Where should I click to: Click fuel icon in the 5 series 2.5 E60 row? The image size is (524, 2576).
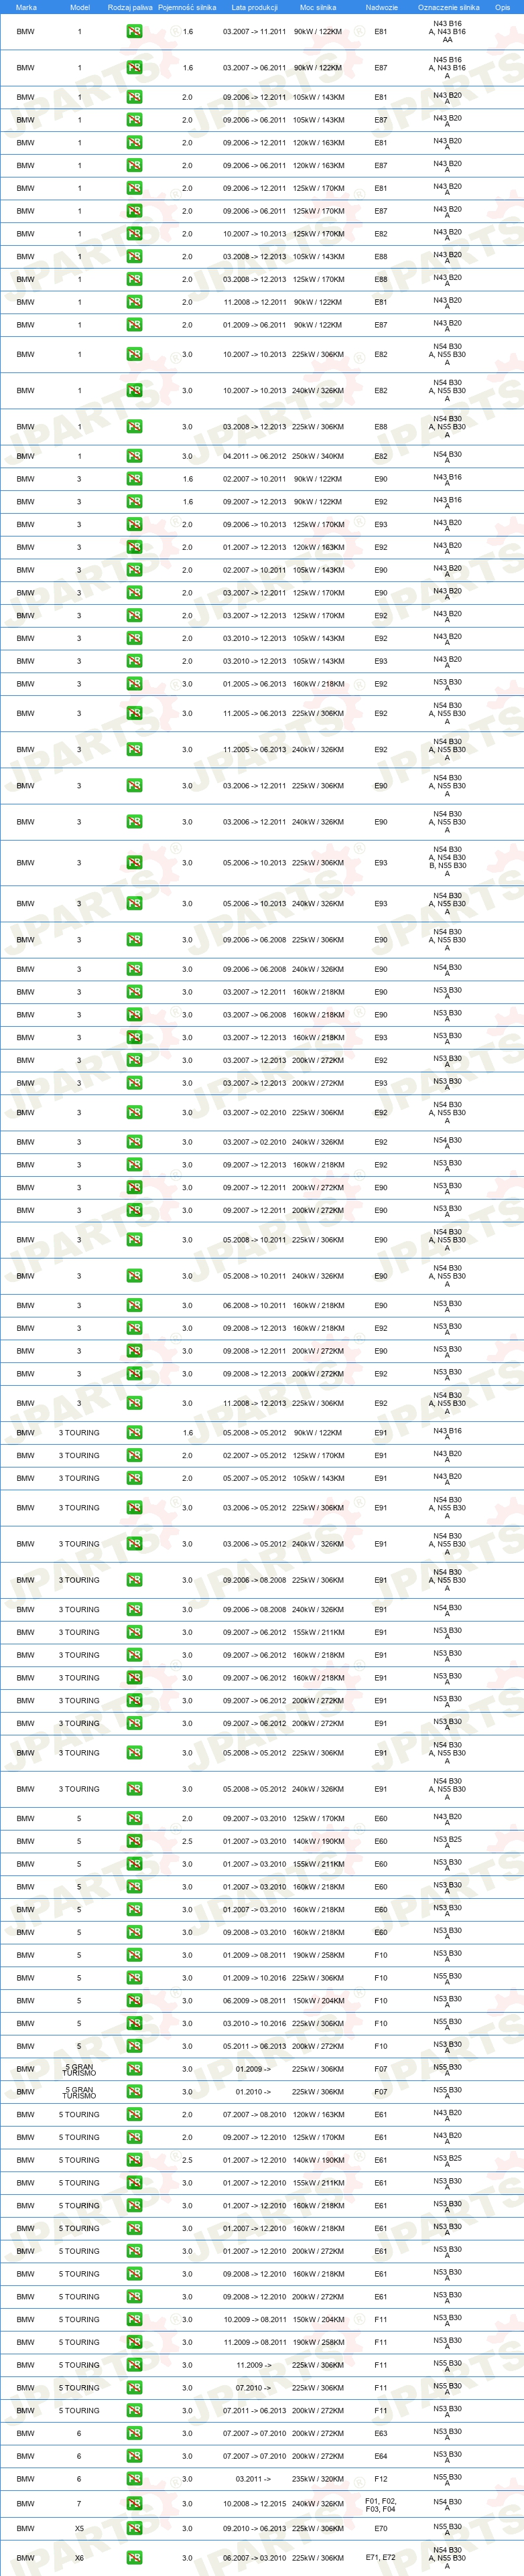[134, 1841]
